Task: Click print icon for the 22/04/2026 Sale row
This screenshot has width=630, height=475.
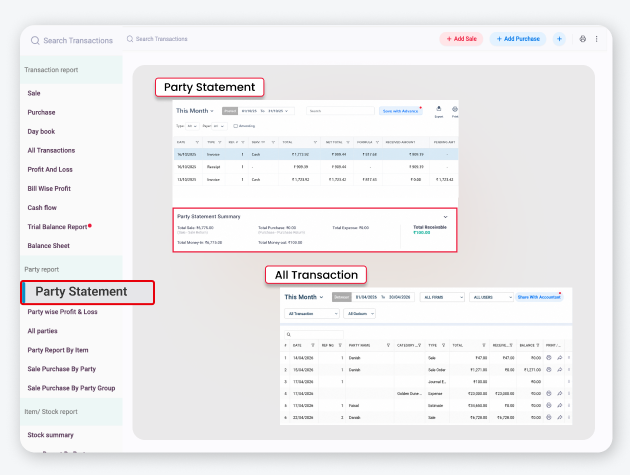Action: click(x=549, y=418)
